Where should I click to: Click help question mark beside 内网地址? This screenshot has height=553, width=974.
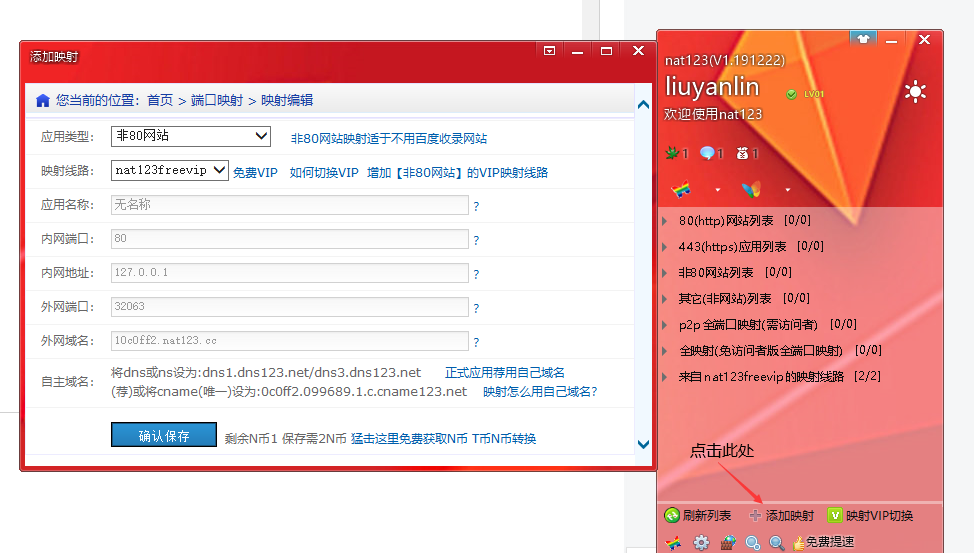pos(476,274)
